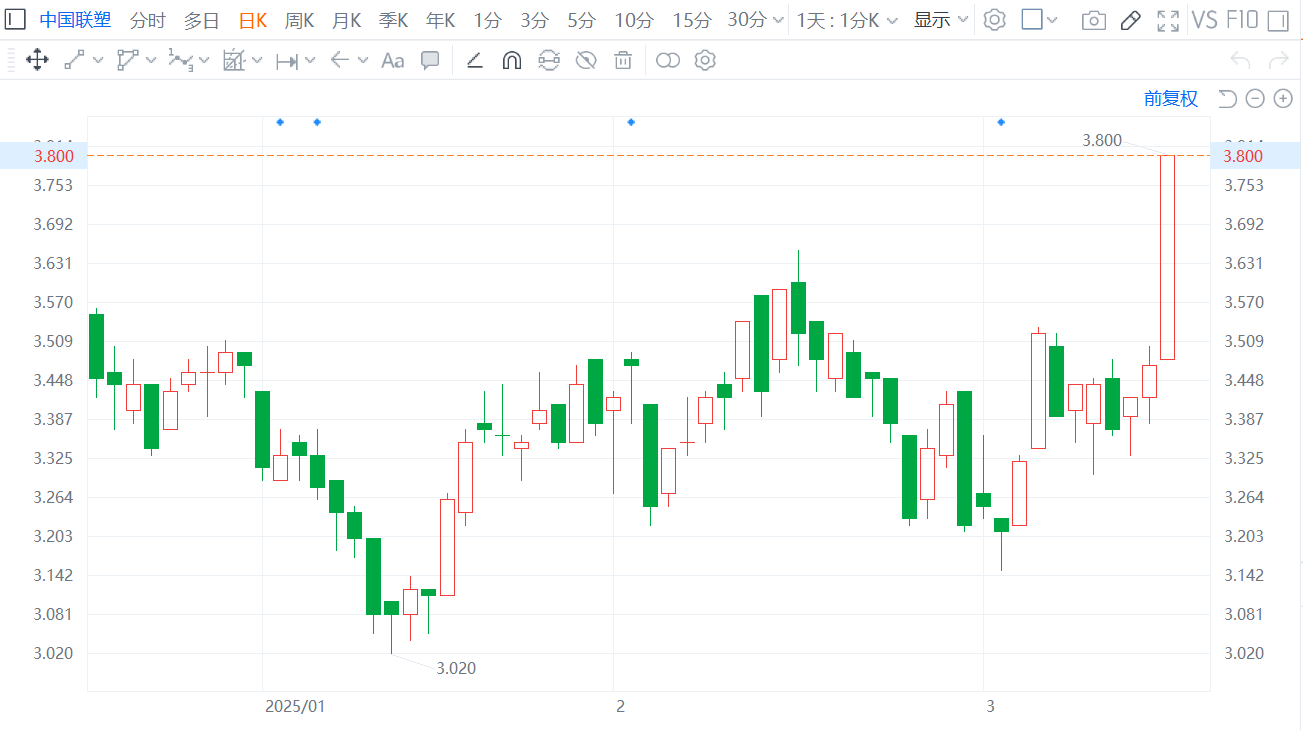The width and height of the screenshot is (1303, 730).
Task: Toggle the drawing sync icon
Action: point(549,61)
